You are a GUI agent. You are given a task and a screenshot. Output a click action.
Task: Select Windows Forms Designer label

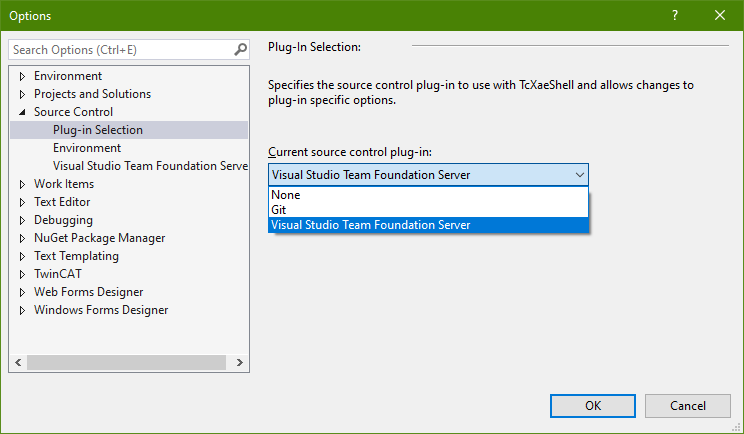tap(101, 310)
